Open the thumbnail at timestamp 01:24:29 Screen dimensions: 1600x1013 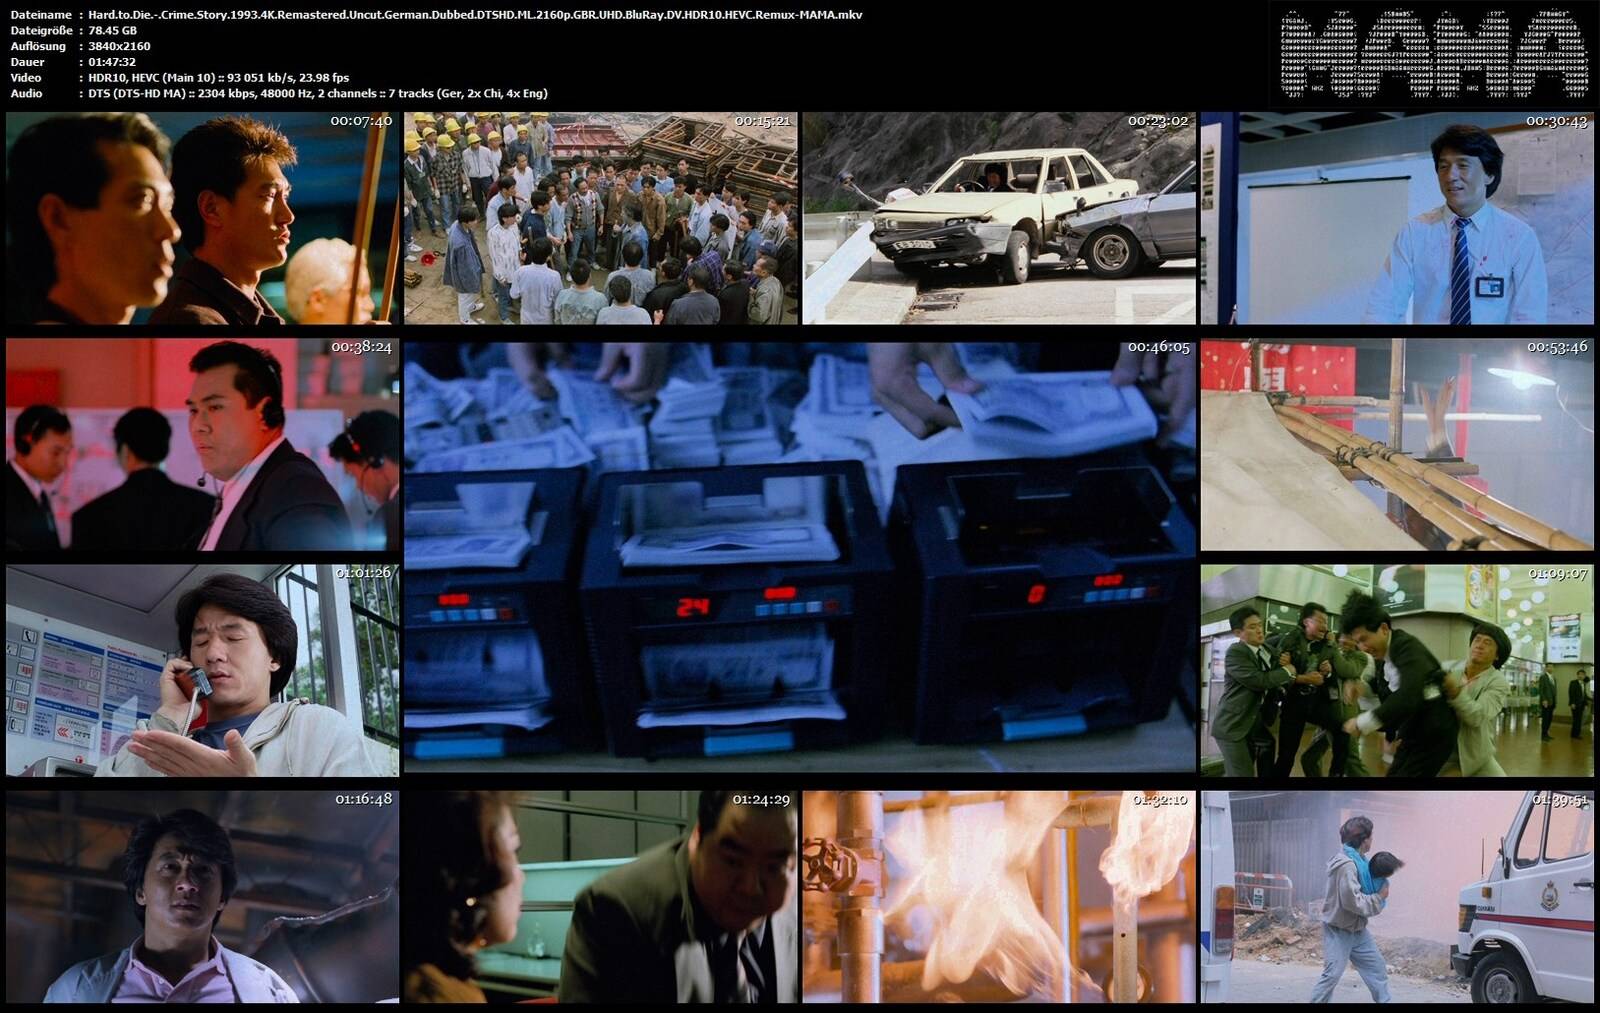pos(600,897)
